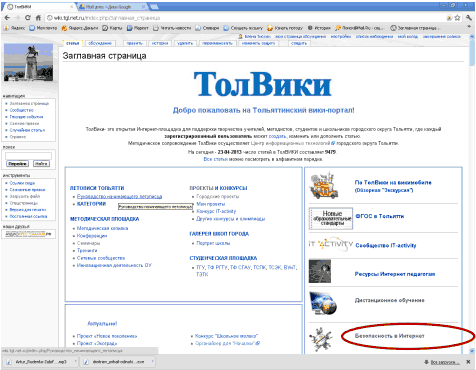The image size is (476, 370).
Task: Open the downloaded exe file in downloads bar
Action: click(x=117, y=362)
